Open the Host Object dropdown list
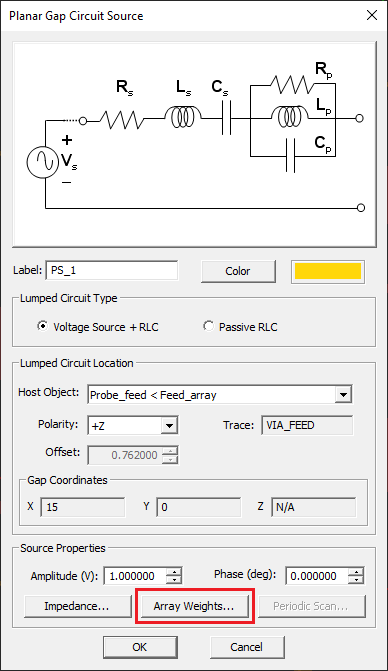This screenshot has width=388, height=671. 343,395
